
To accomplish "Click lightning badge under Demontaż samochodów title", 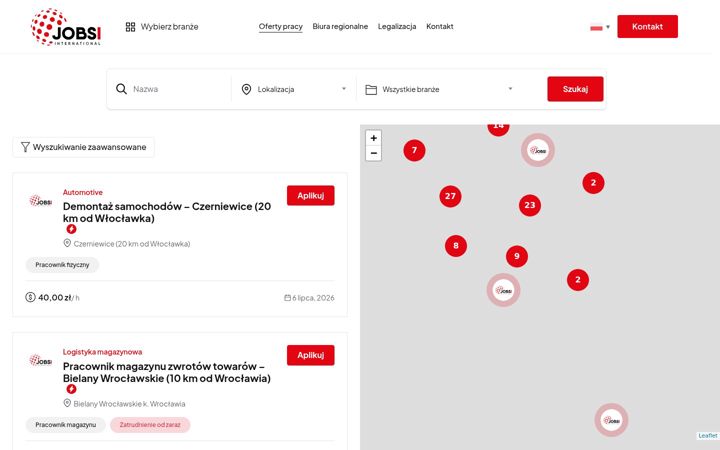I will 71,229.
